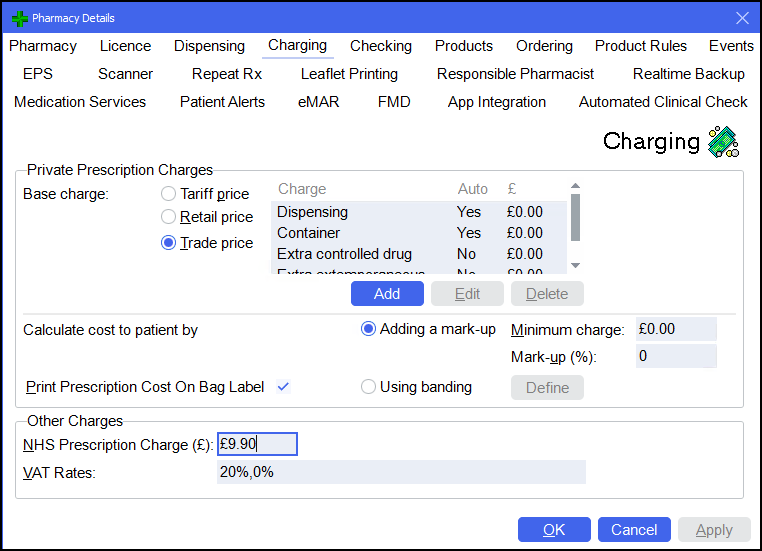Click the Minimum charge input box
The height and width of the screenshot is (551, 762).
point(676,329)
